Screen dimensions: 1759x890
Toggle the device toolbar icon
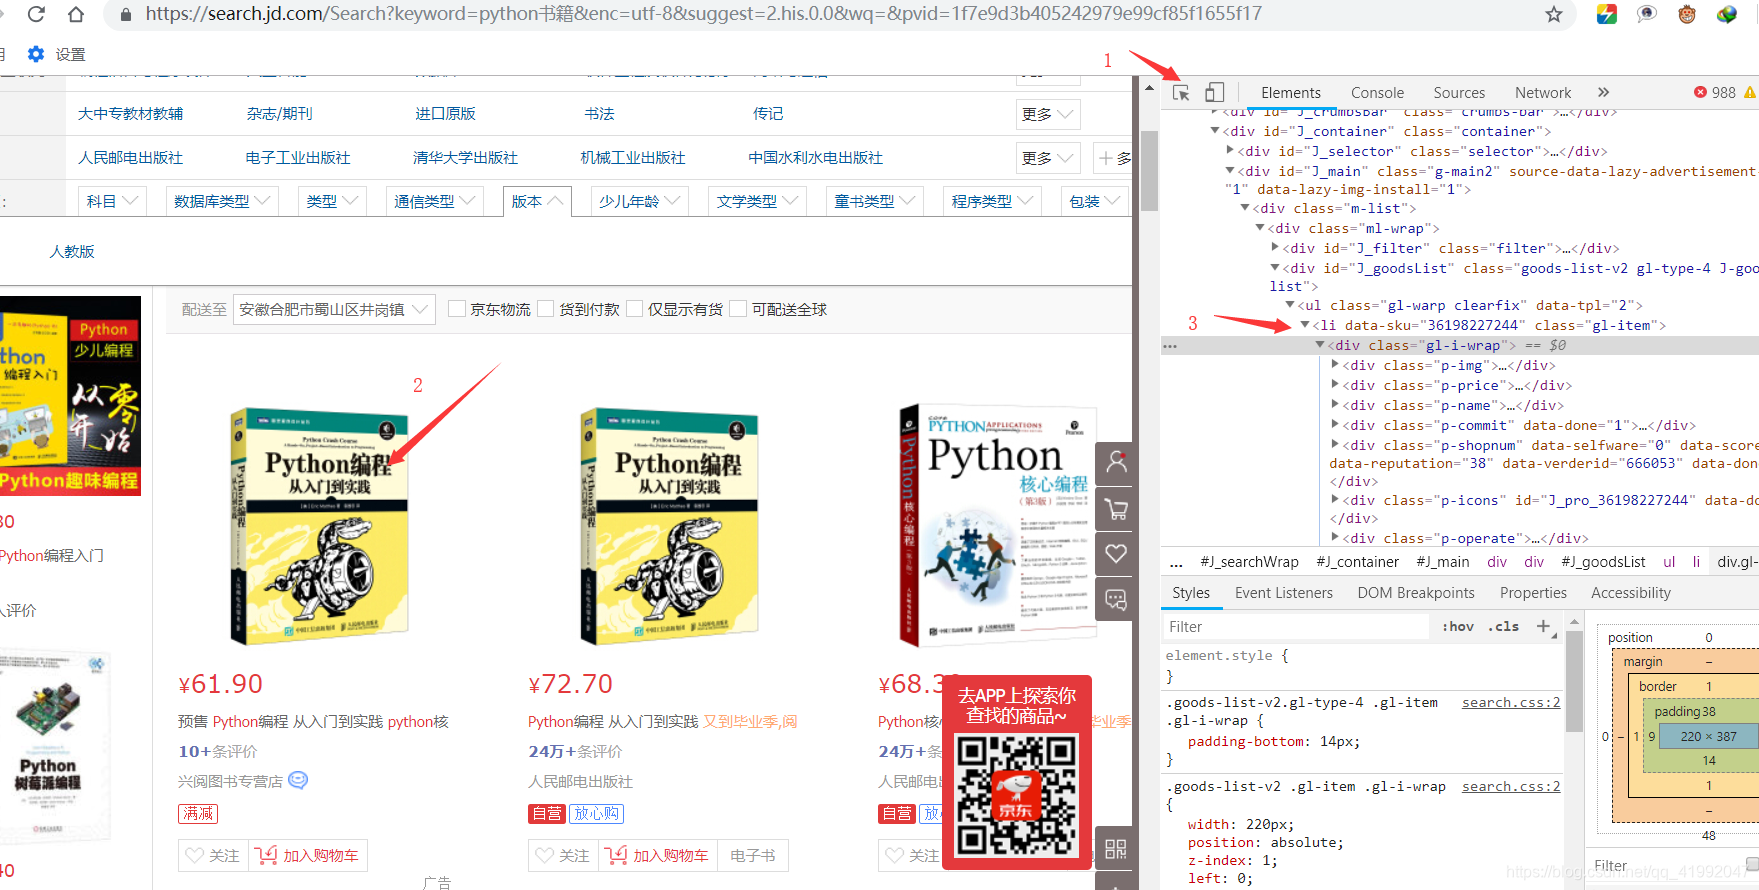coord(1214,93)
